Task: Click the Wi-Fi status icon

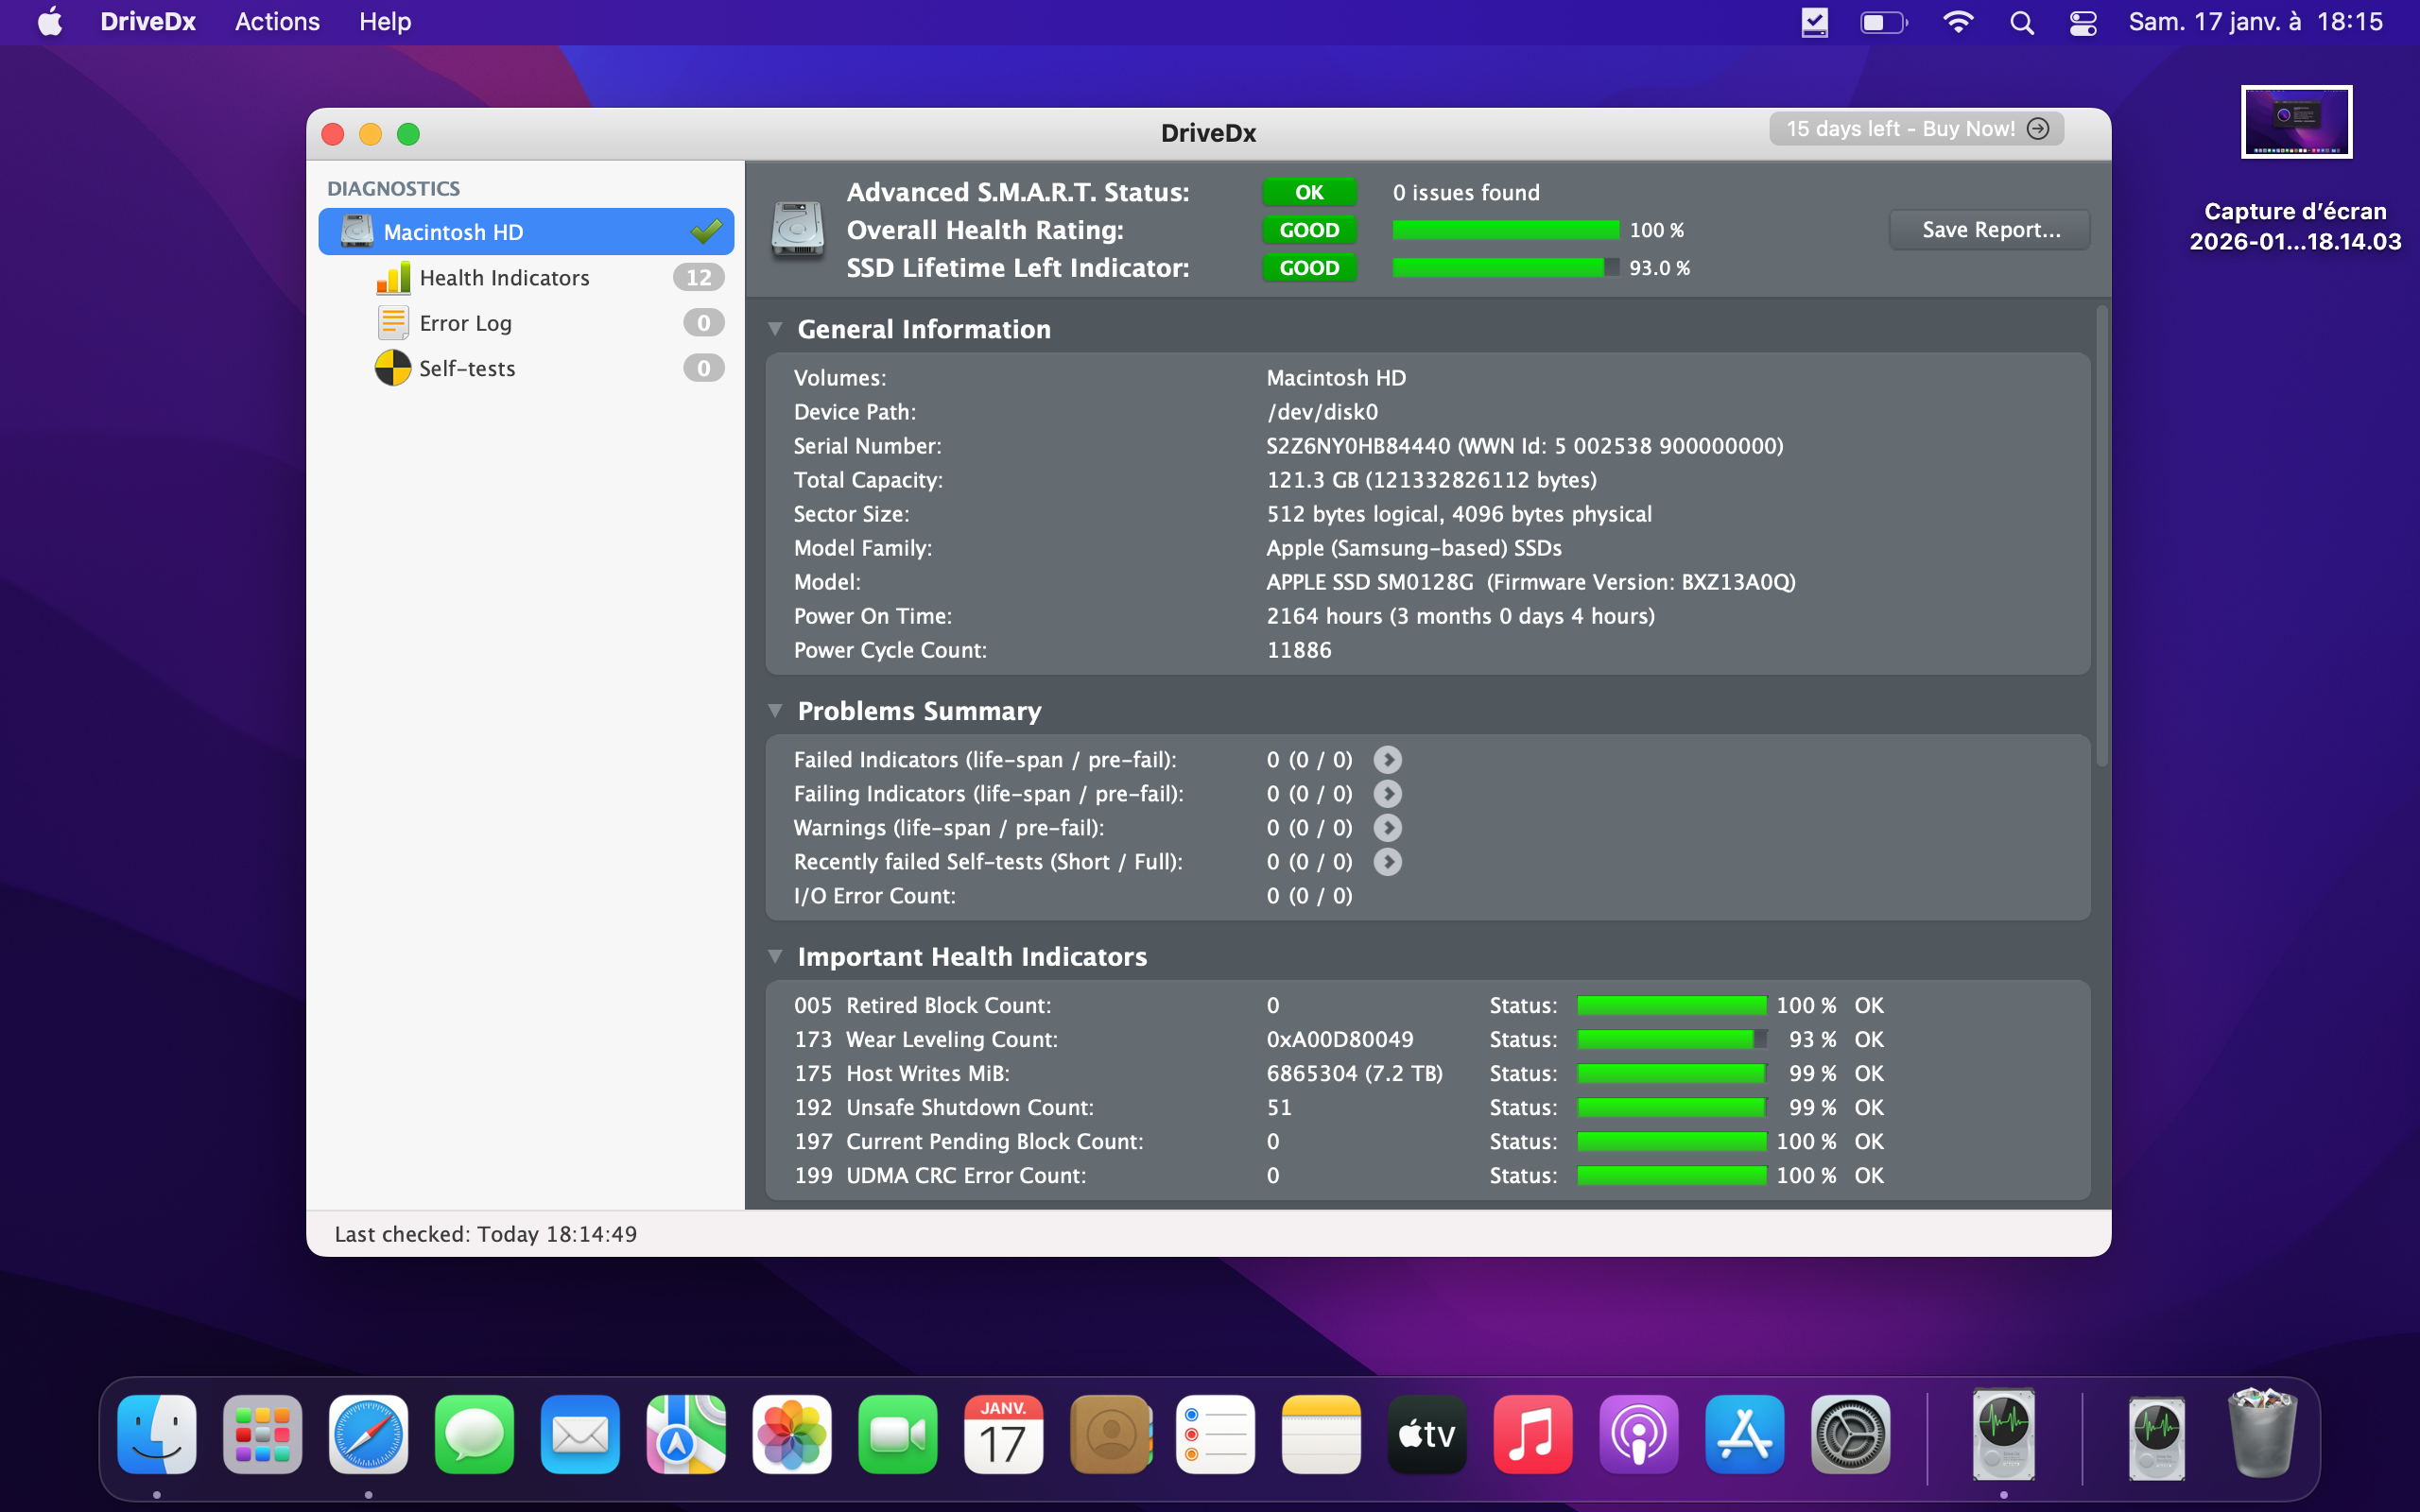Action: (1957, 22)
